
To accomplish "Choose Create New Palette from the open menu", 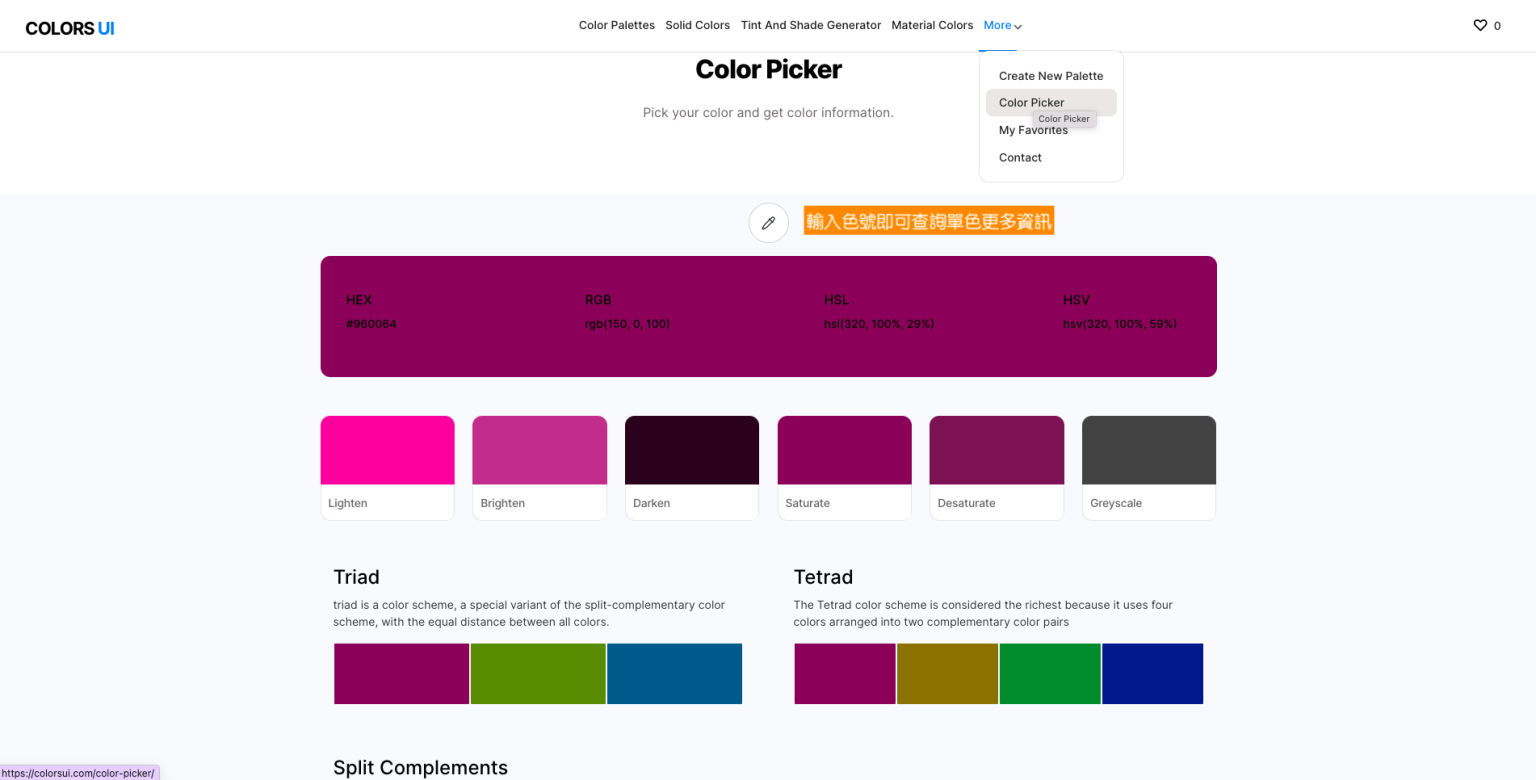I will (1050, 75).
